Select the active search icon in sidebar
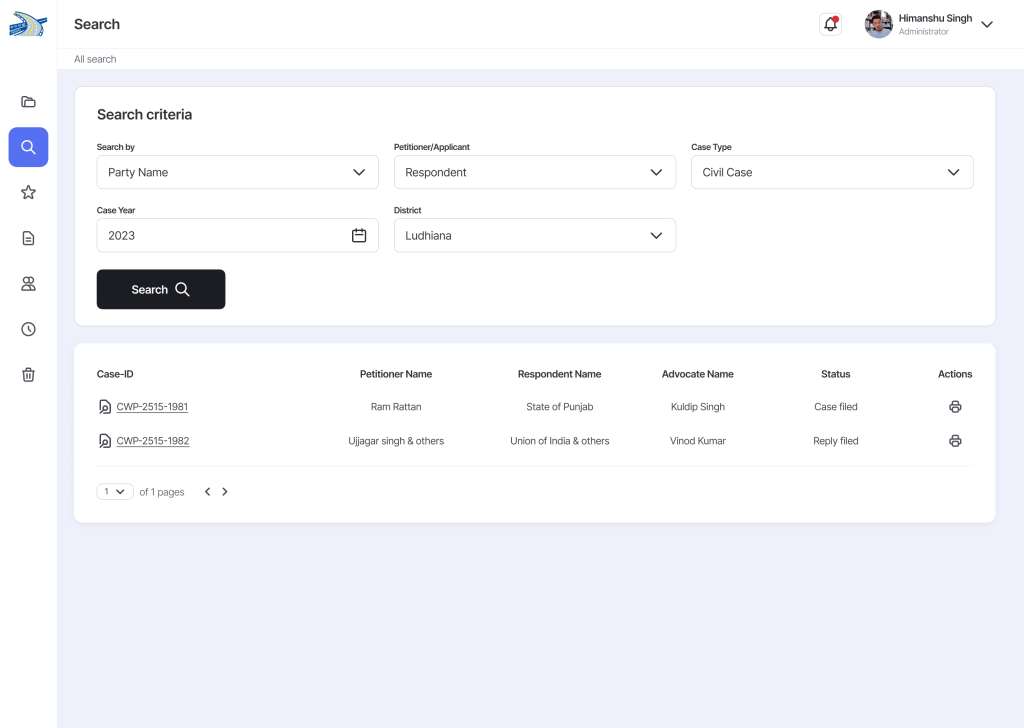The image size is (1024, 728). tap(28, 147)
